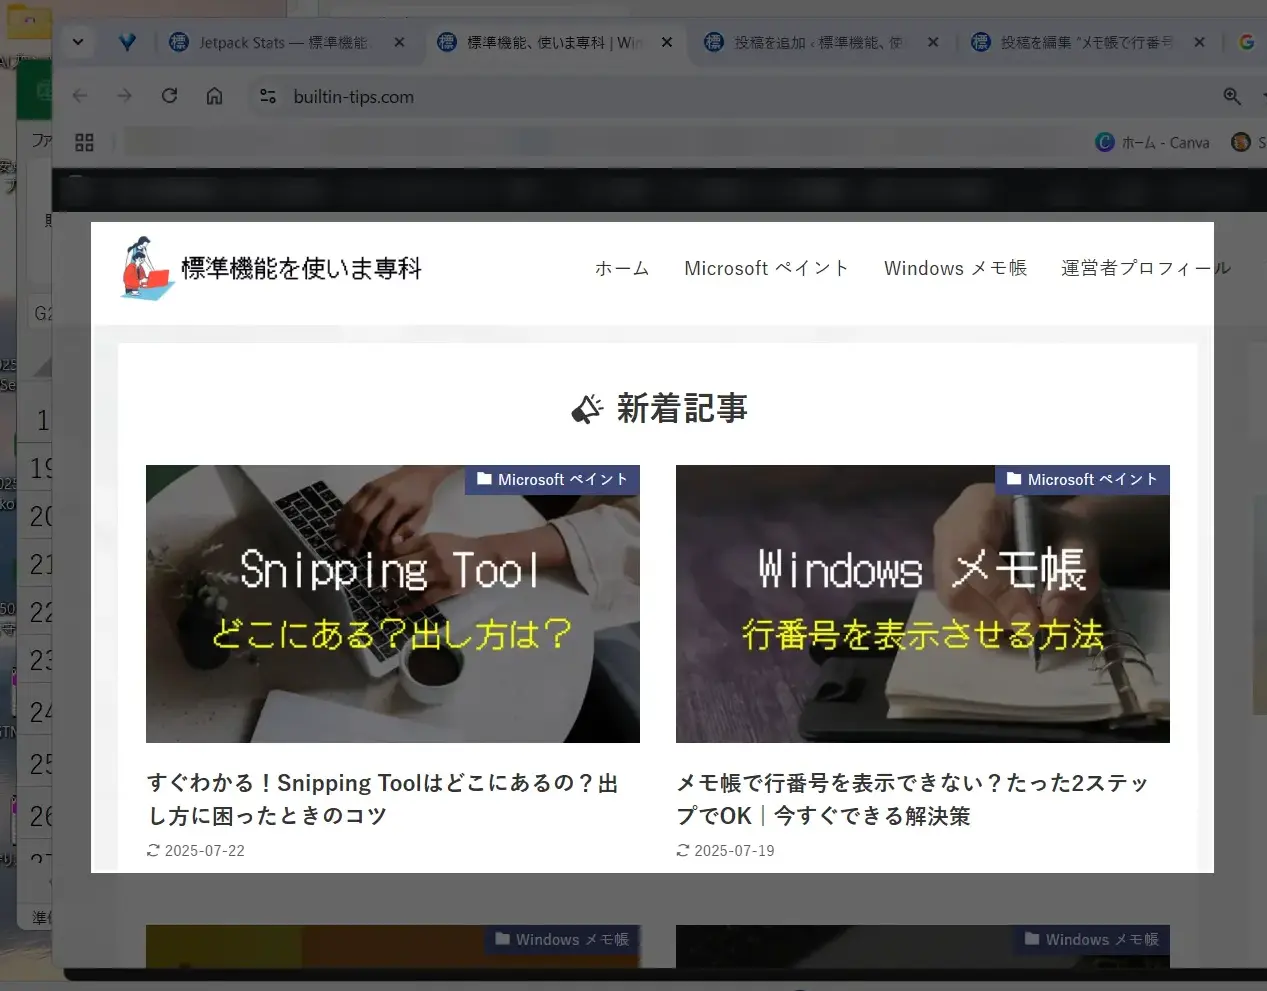Viewport: 1267px width, 991px height.
Task: Open the 標準機能を使いま専科 site title link
Action: pos(301,268)
